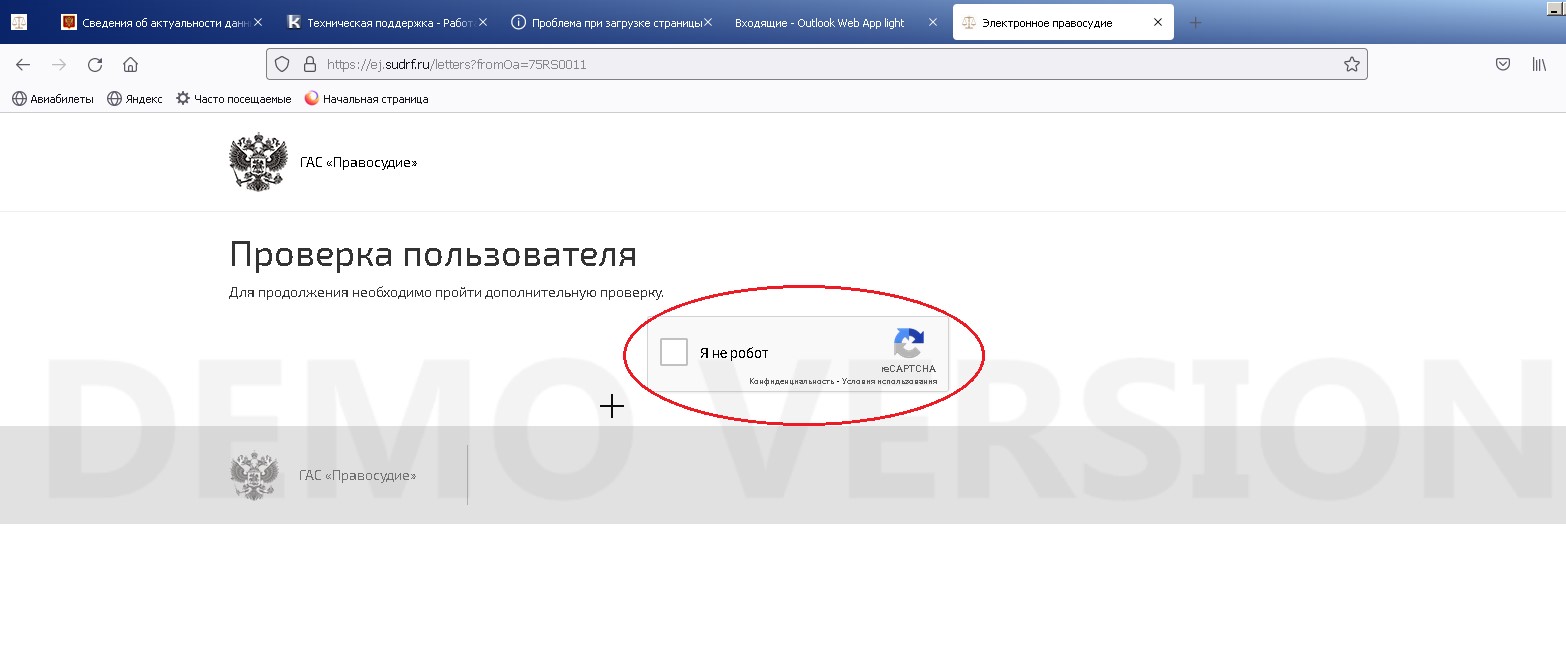Bookmark this page with the star icon
1566x662 pixels.
point(1351,65)
